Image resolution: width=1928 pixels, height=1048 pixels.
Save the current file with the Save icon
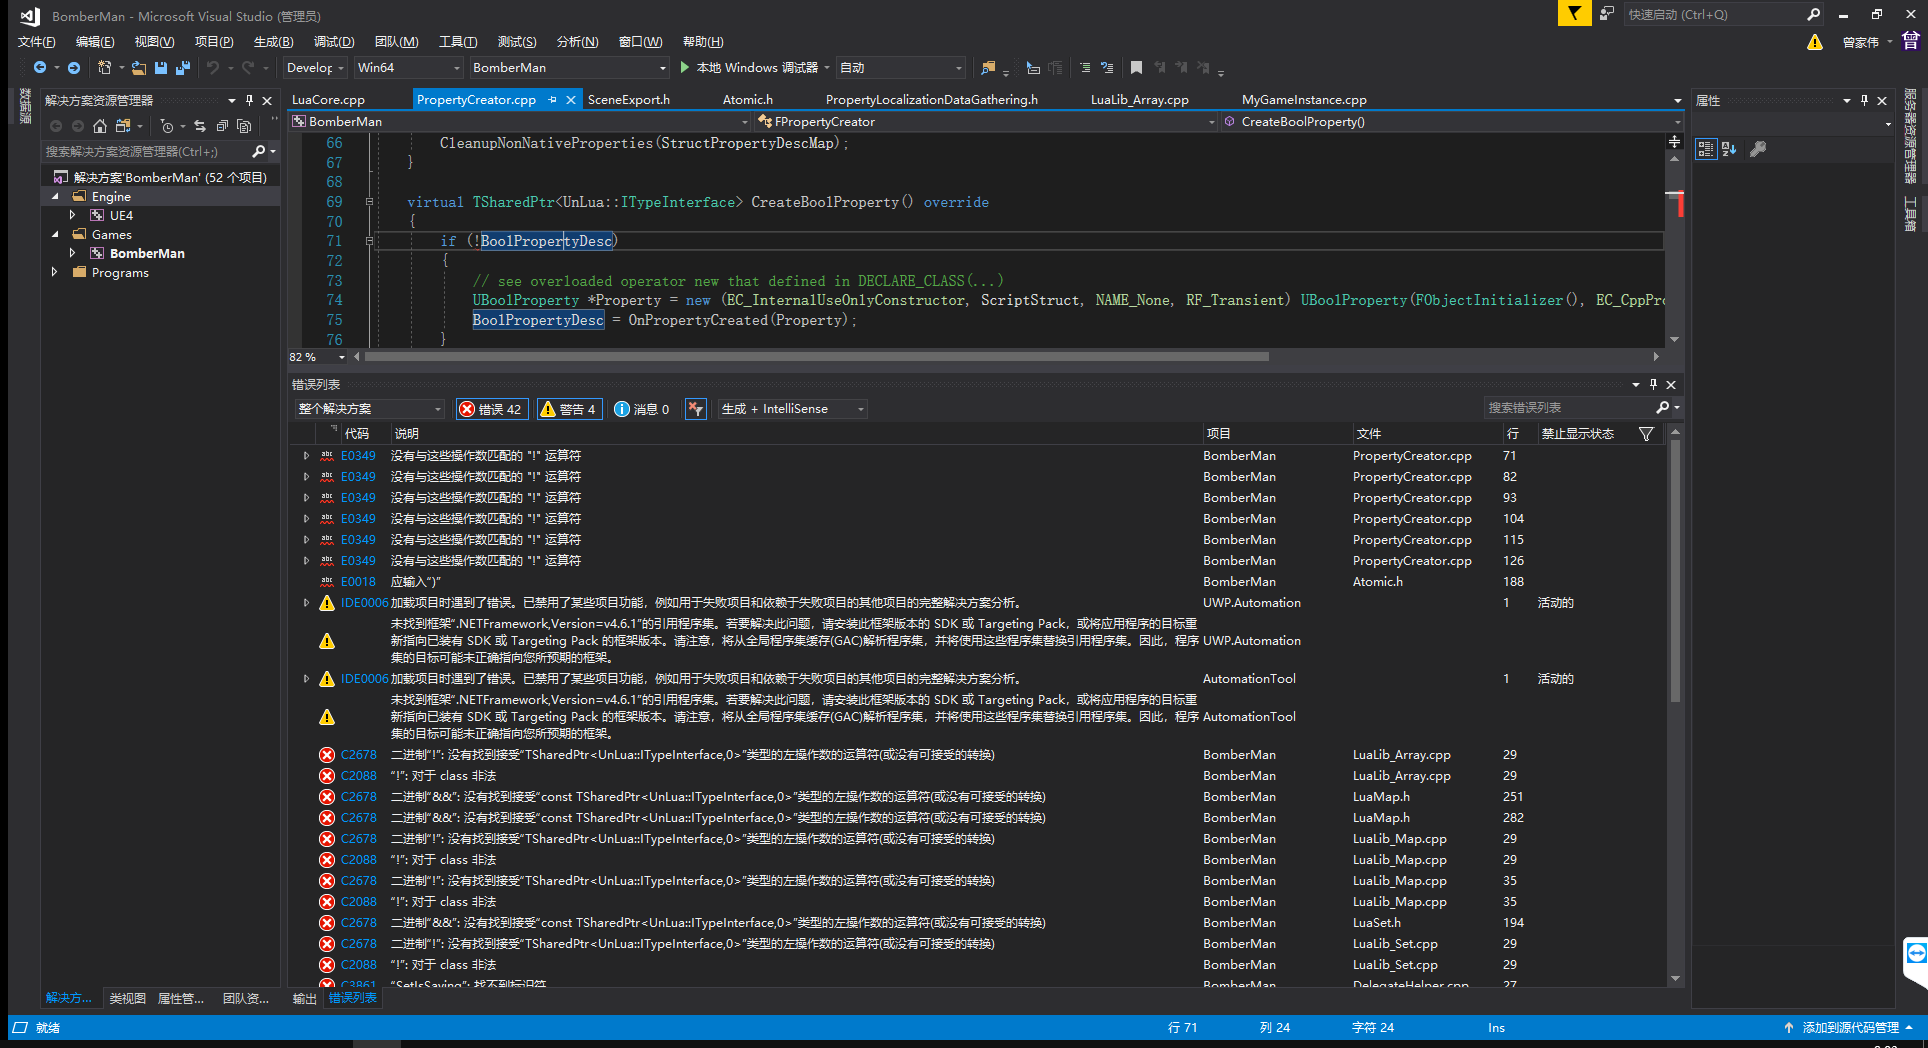[160, 67]
